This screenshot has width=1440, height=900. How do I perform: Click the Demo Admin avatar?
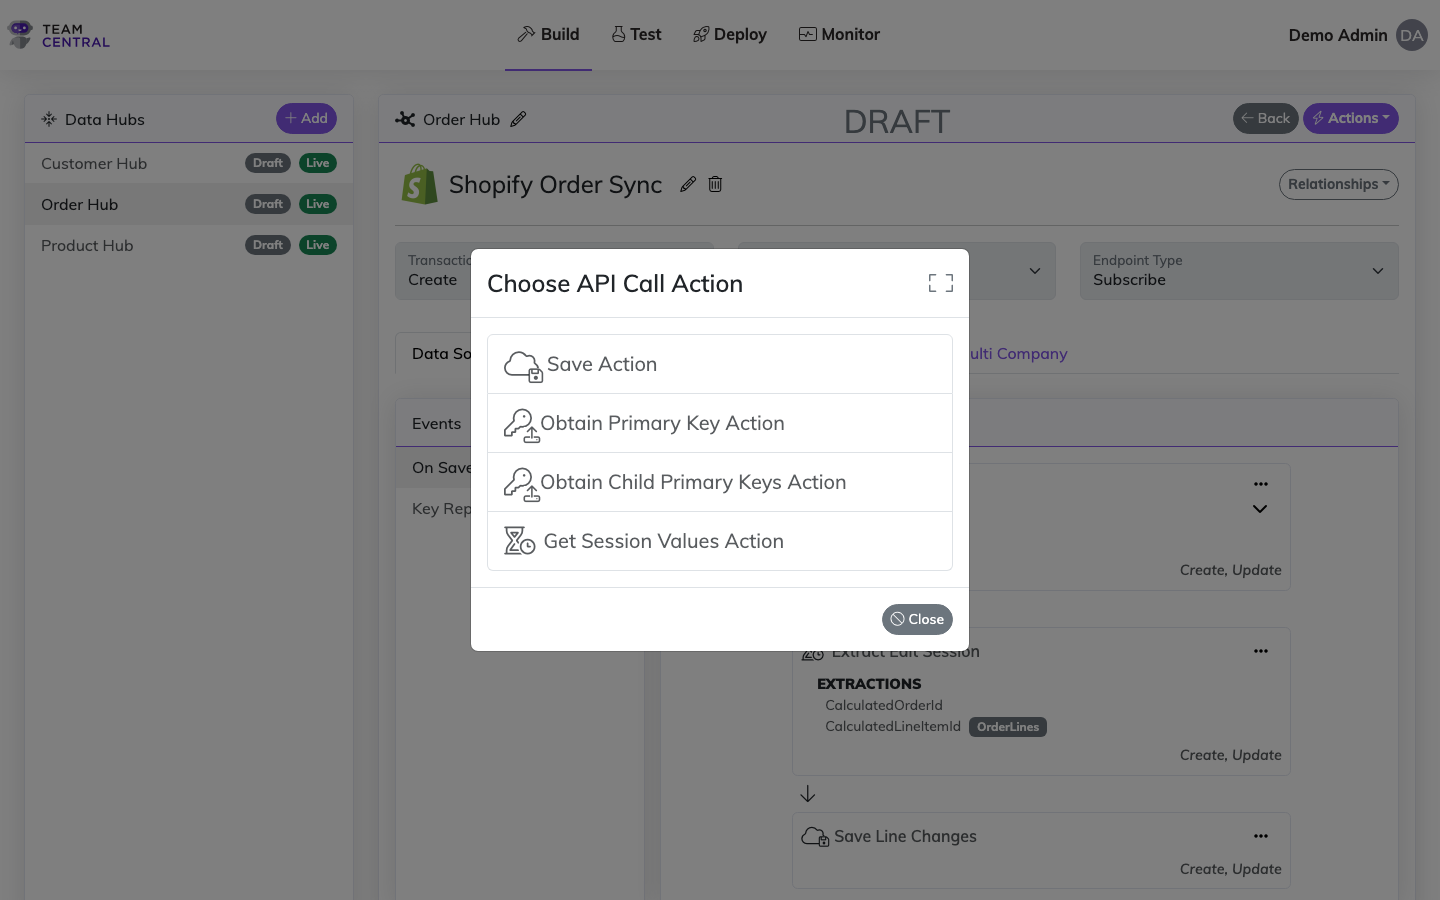pos(1411,34)
